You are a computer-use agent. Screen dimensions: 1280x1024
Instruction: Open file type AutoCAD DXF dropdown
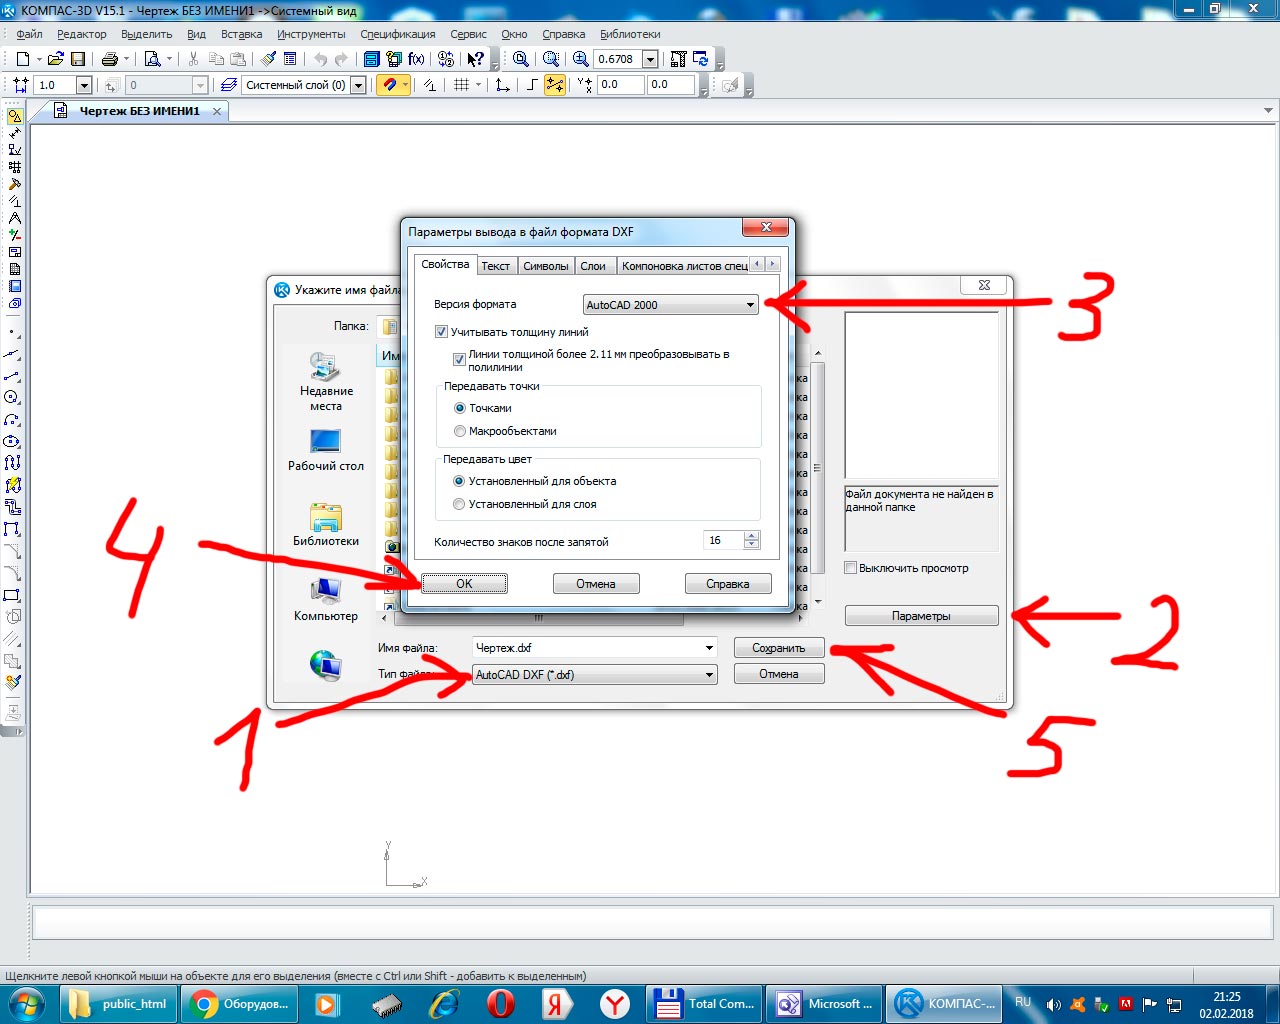(595, 675)
